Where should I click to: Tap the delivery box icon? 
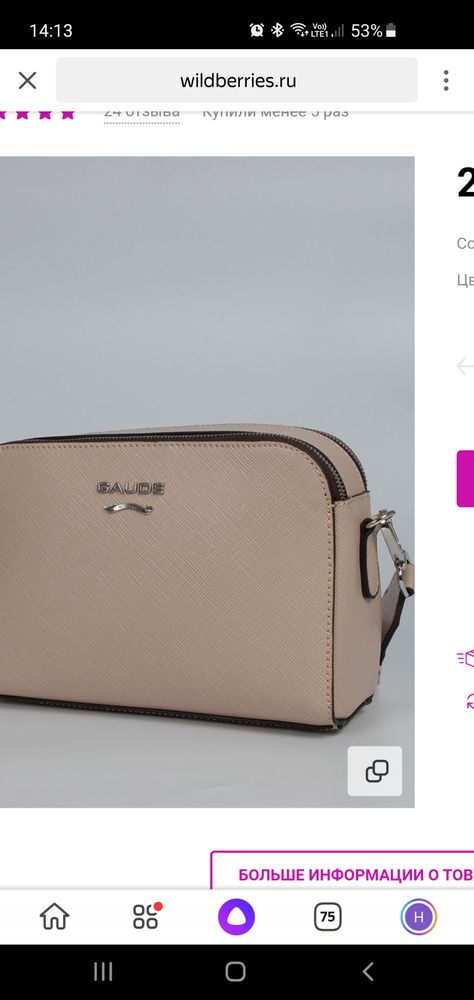point(466,658)
